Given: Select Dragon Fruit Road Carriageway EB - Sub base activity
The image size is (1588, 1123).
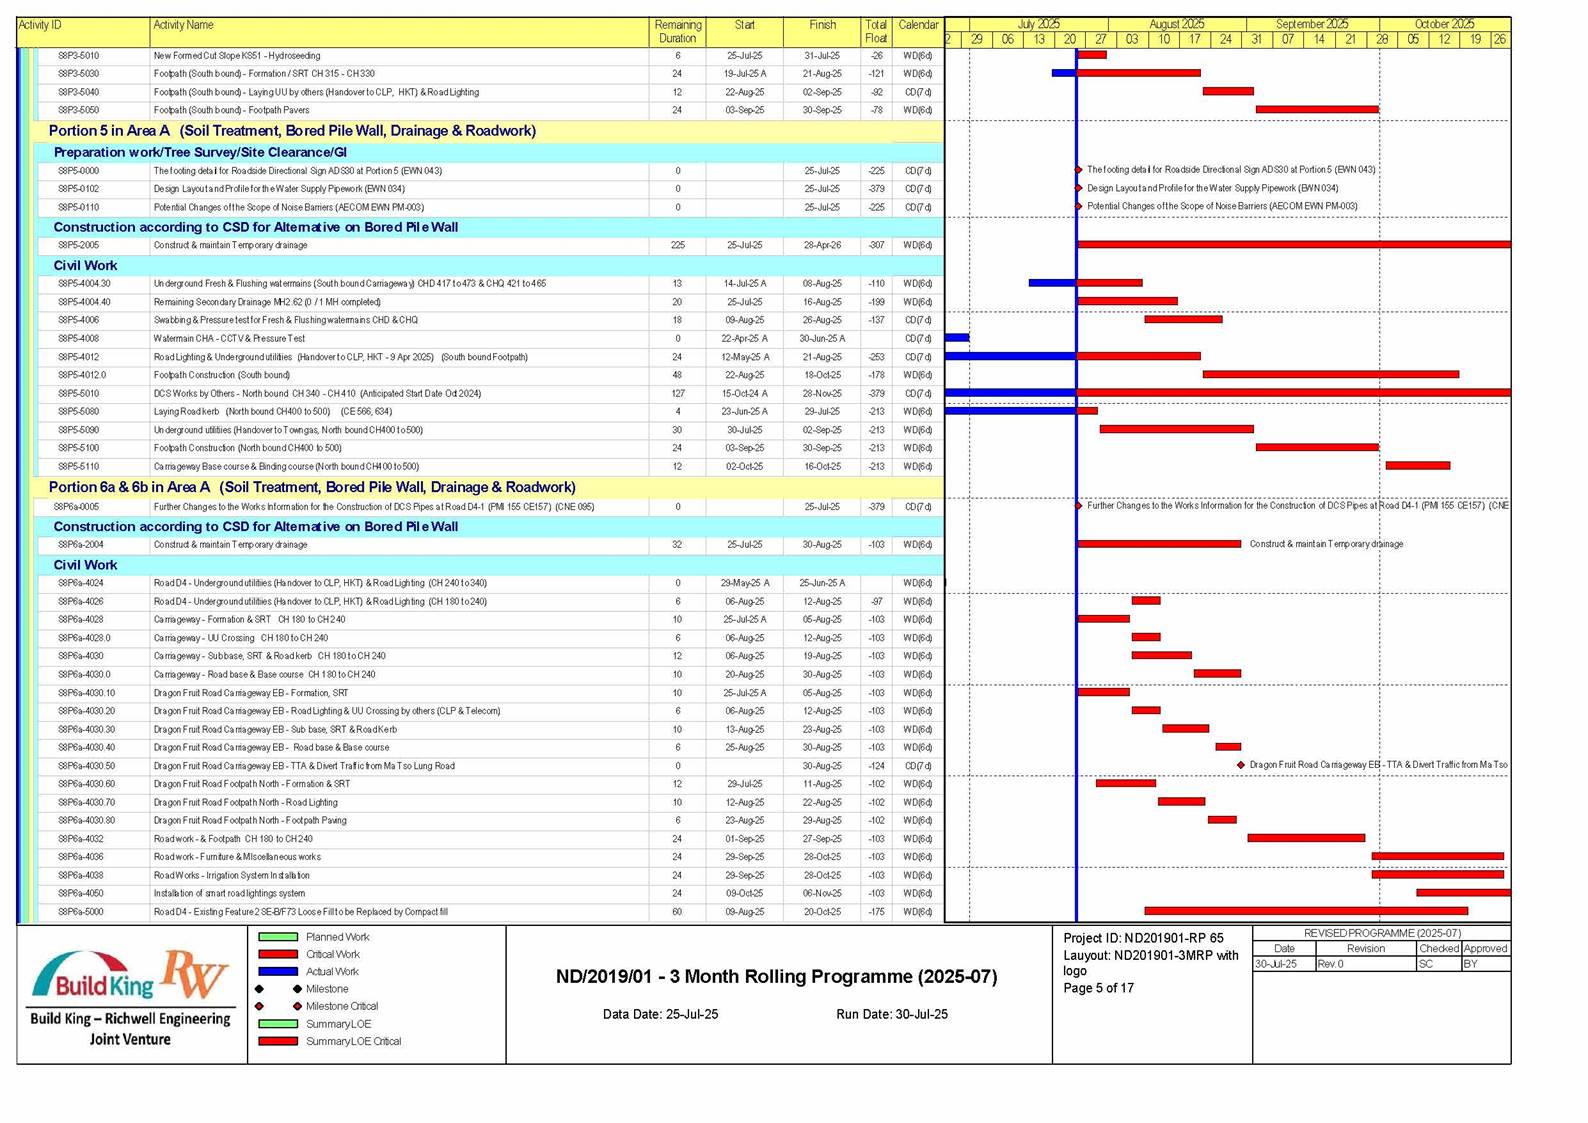Looking at the screenshot, I should pyautogui.click(x=275, y=730).
